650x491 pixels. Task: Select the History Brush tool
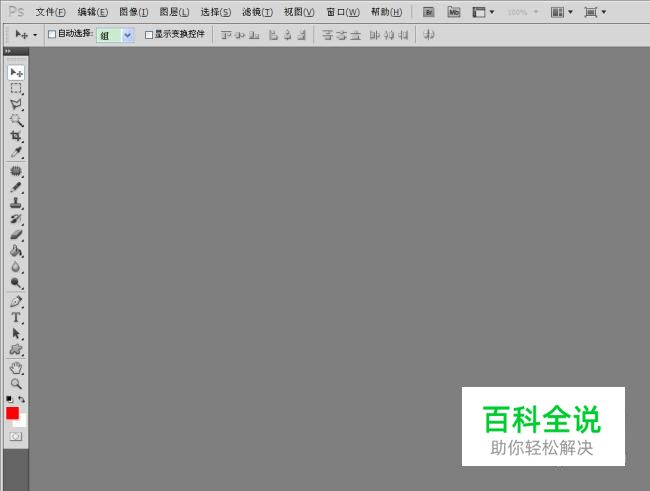(16, 219)
